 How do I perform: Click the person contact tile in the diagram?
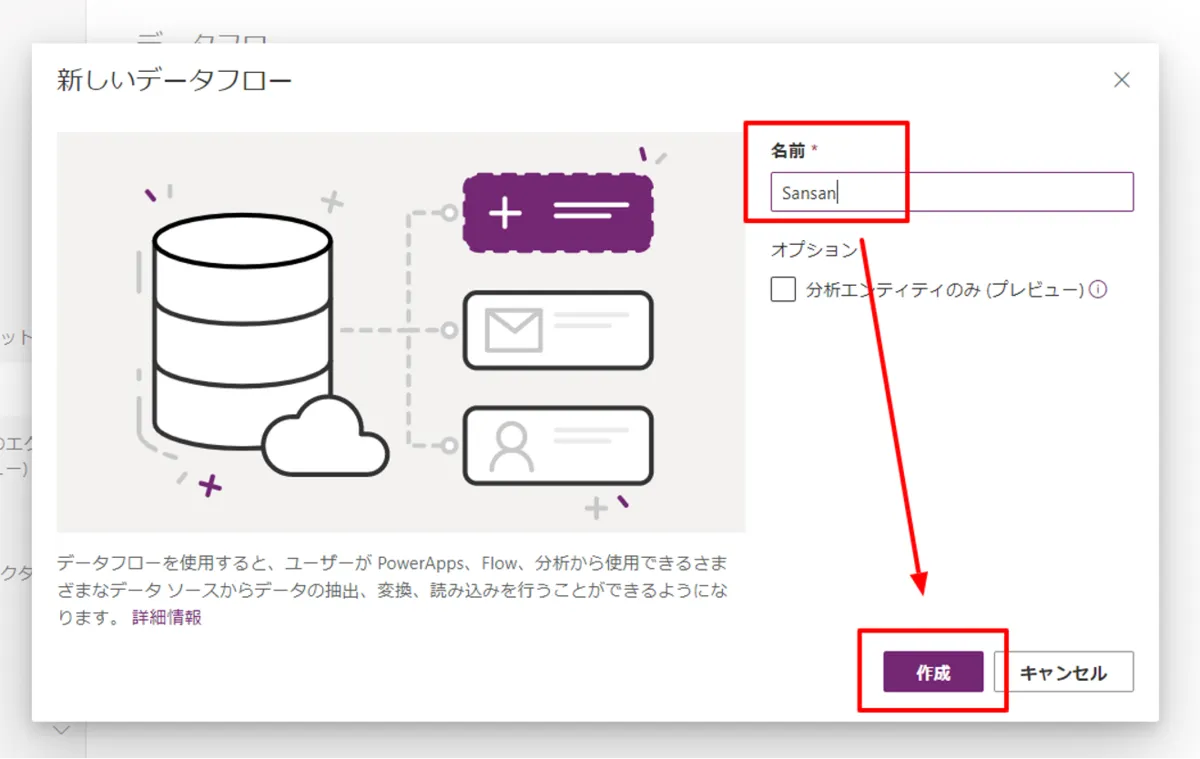pos(557,446)
